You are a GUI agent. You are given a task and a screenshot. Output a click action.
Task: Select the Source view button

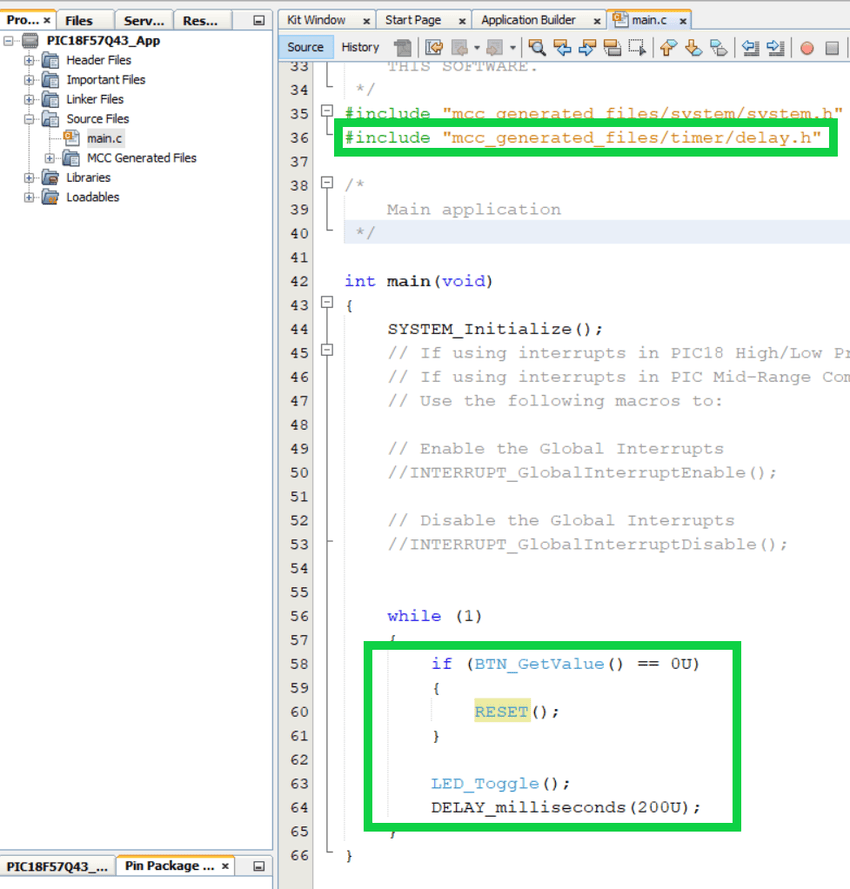coord(305,47)
